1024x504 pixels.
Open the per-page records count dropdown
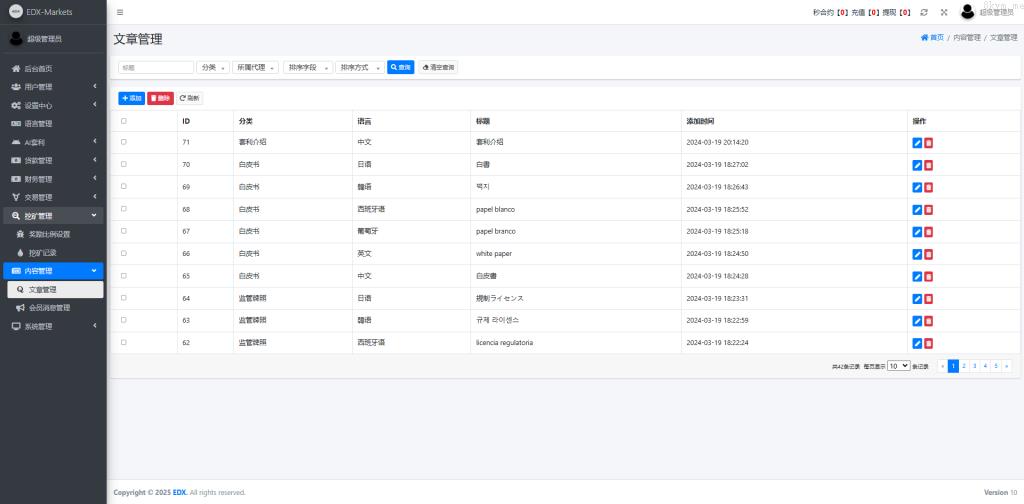(898, 366)
